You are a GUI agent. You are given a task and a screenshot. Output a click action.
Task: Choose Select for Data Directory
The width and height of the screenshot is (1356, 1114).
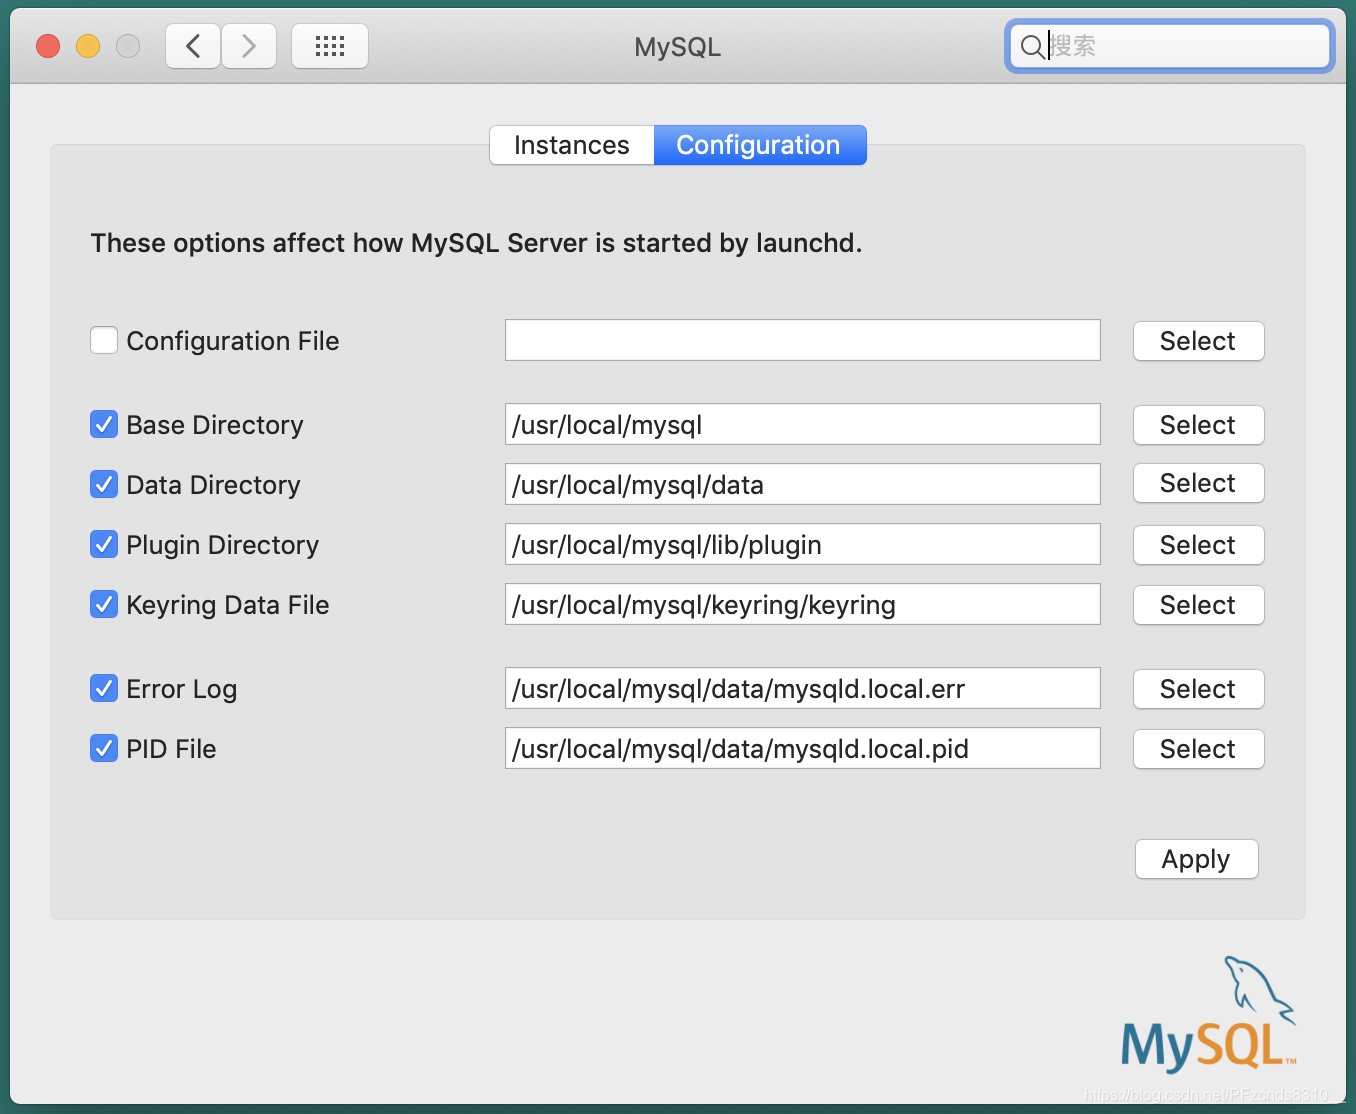click(1198, 483)
